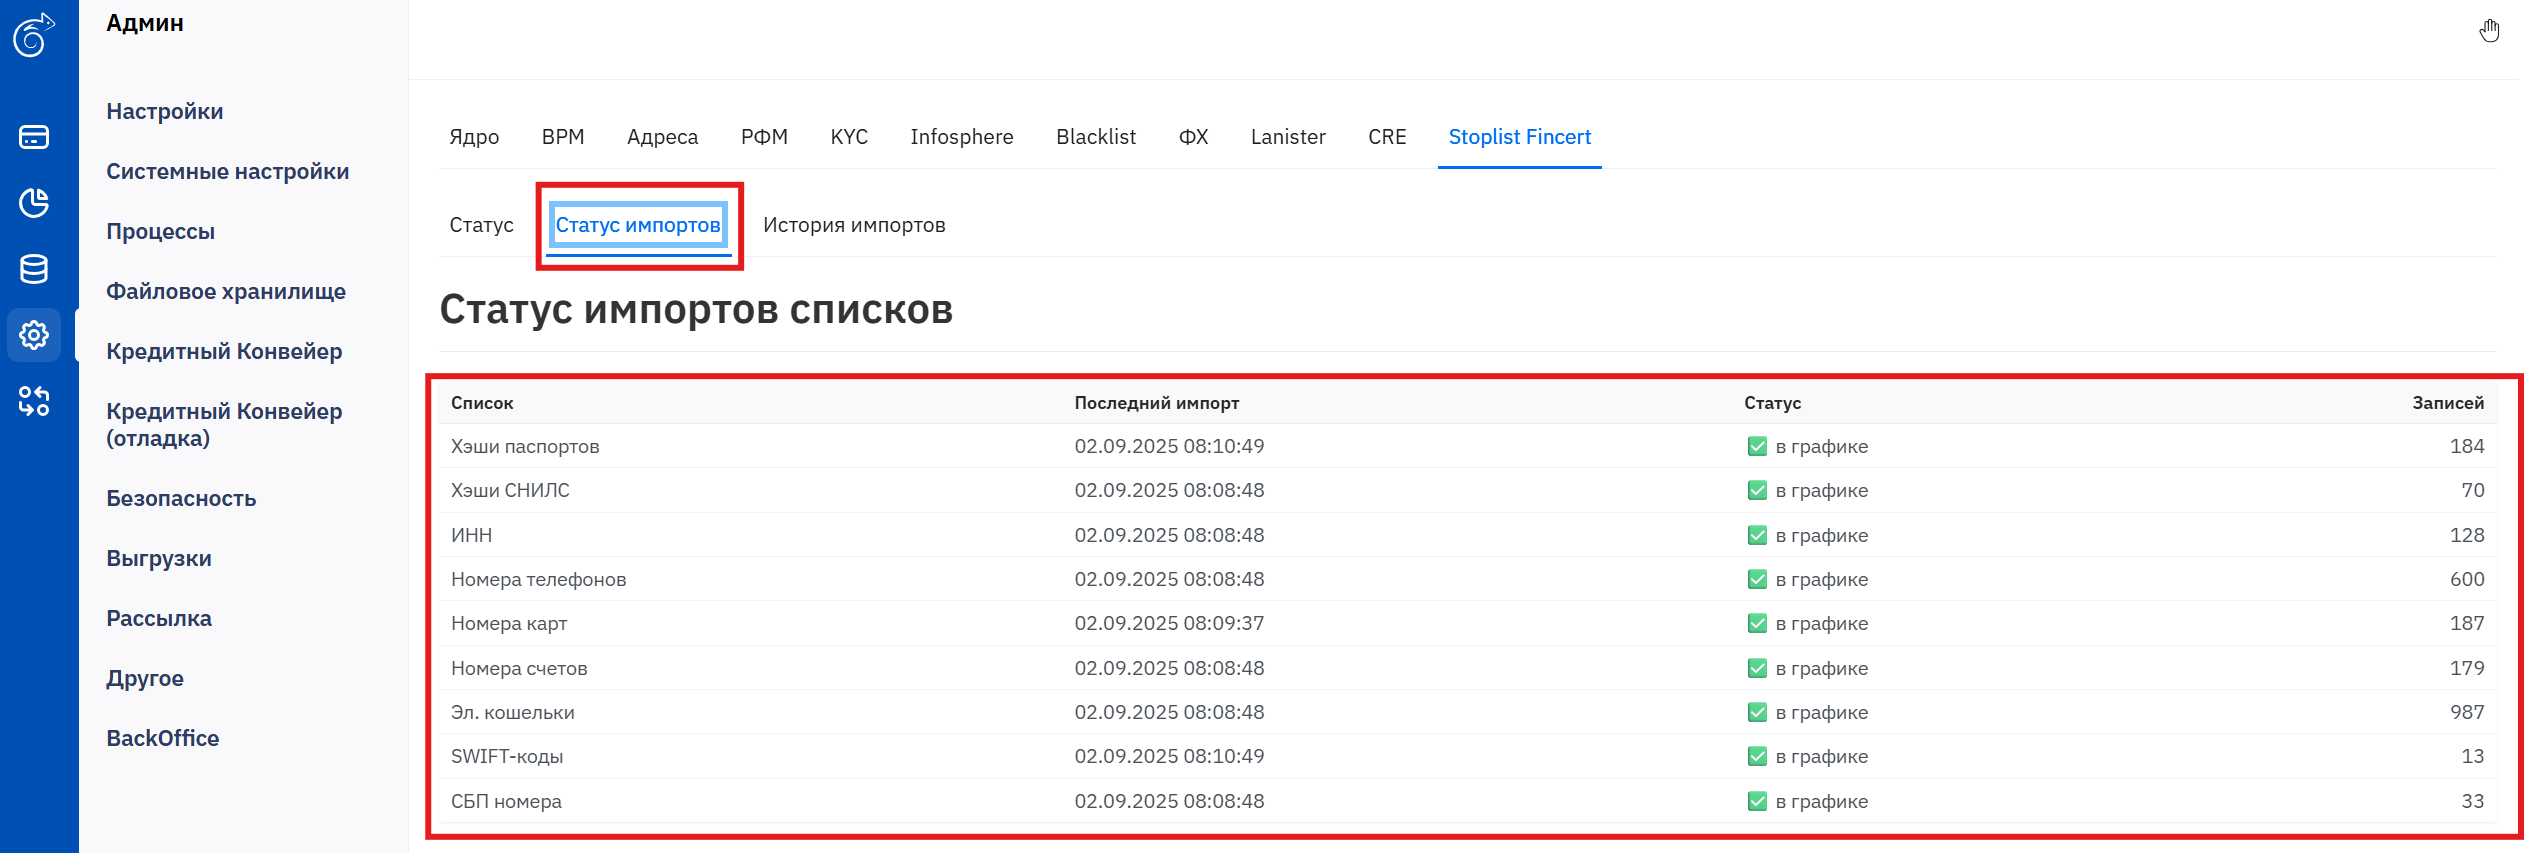This screenshot has height=853, width=2524.
Task: Select the gear settings sidebar icon
Action: [x=34, y=335]
